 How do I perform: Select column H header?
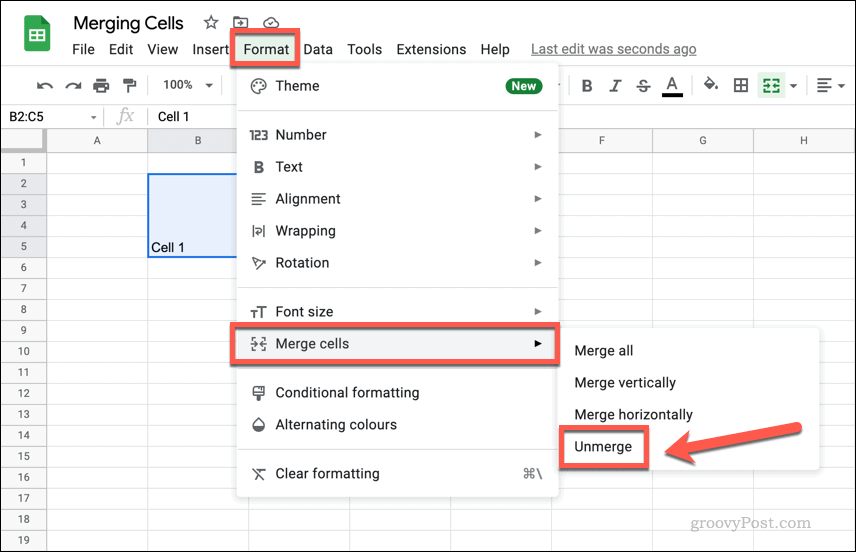coord(804,141)
